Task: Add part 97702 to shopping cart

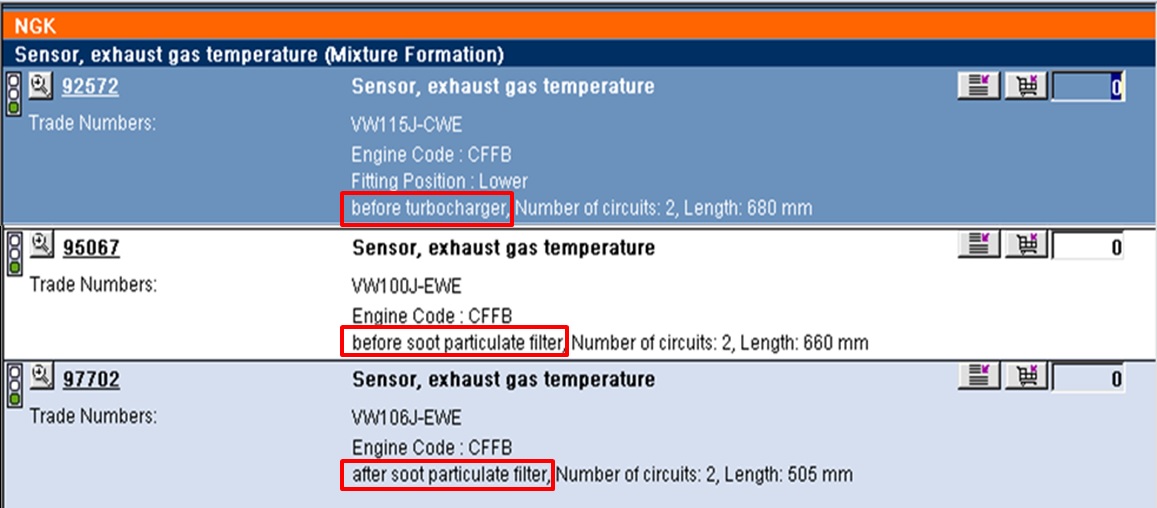Action: point(1025,378)
